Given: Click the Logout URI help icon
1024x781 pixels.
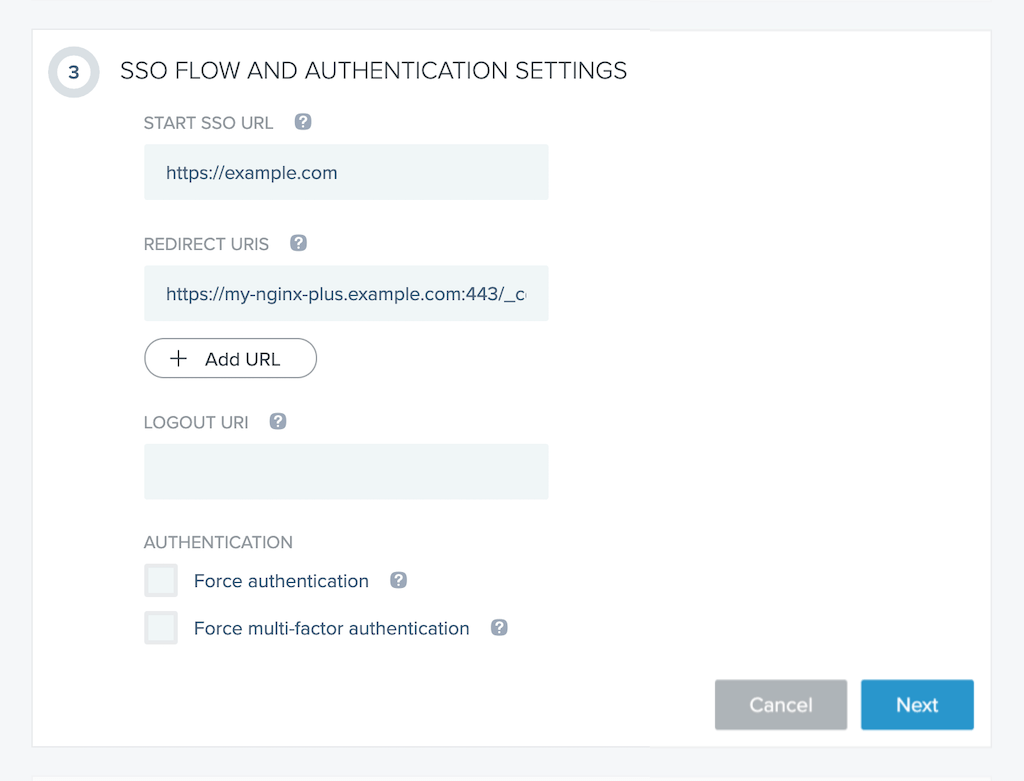Looking at the screenshot, I should (x=278, y=421).
